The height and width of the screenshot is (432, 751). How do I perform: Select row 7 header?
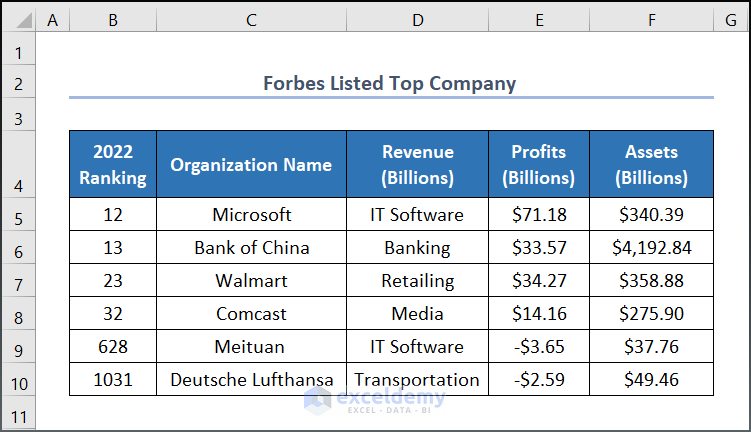click(18, 281)
